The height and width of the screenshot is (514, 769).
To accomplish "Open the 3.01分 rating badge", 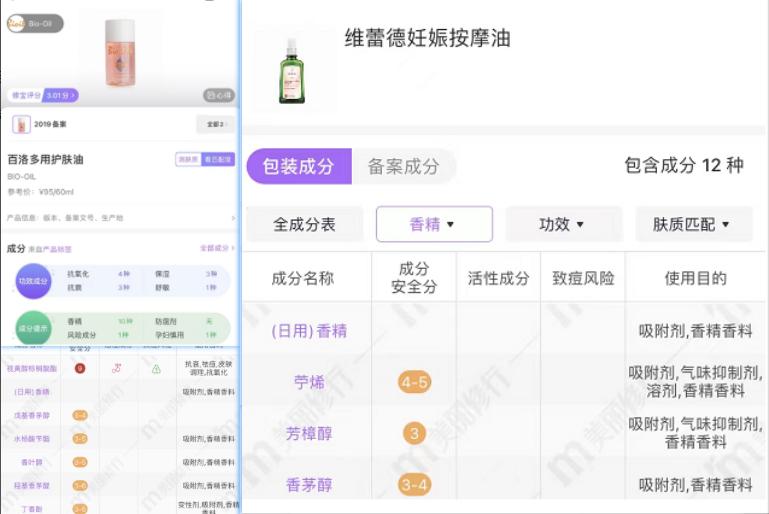I will click(x=60, y=95).
